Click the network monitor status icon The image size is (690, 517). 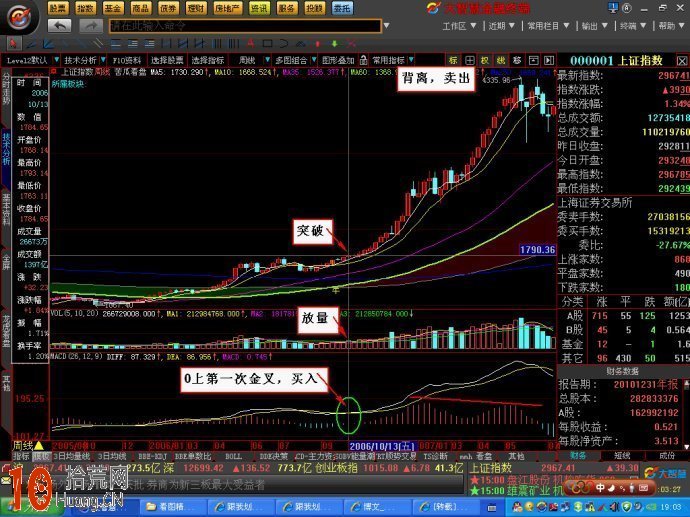[x=613, y=7]
